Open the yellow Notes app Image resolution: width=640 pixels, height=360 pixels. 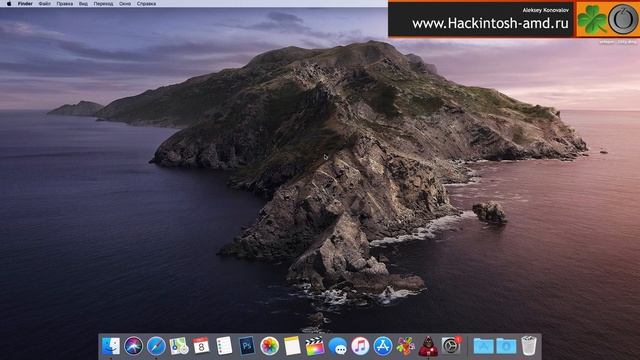pos(292,346)
